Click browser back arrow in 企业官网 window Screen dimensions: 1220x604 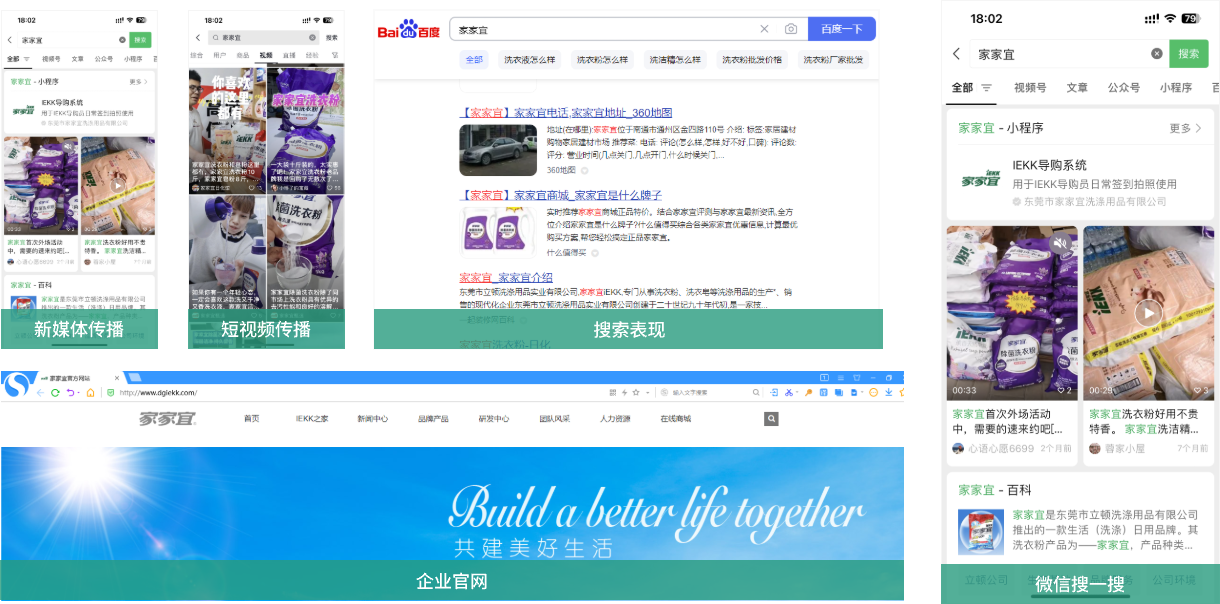tap(40, 393)
